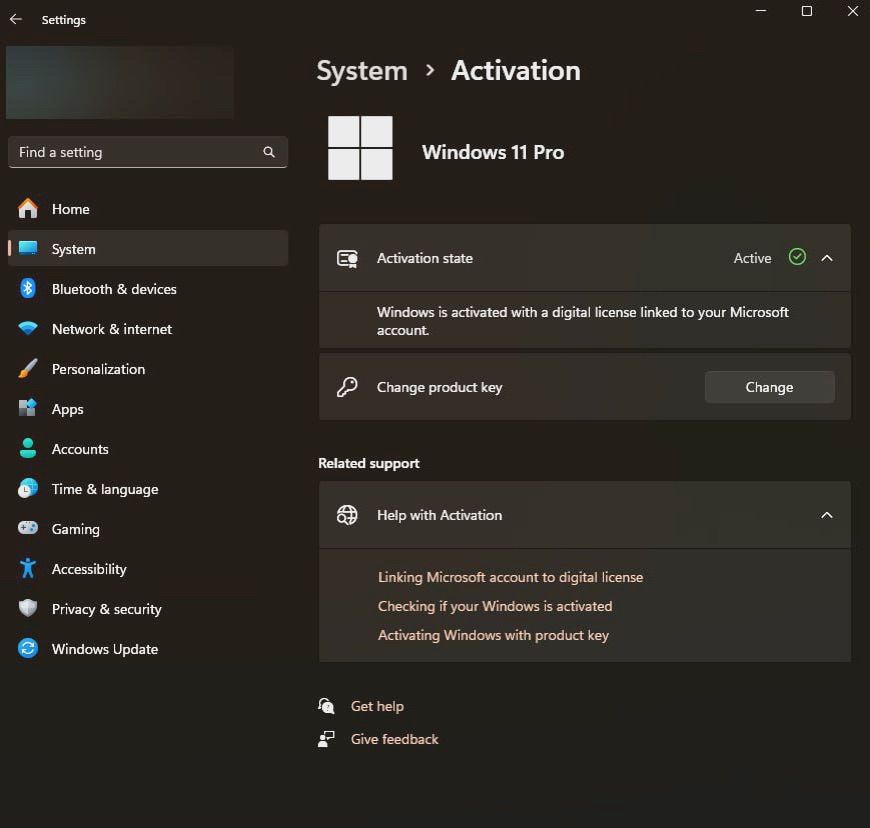Click the Windows 11 Pro edition text
Screen dimensions: 870x828
[x=493, y=152]
